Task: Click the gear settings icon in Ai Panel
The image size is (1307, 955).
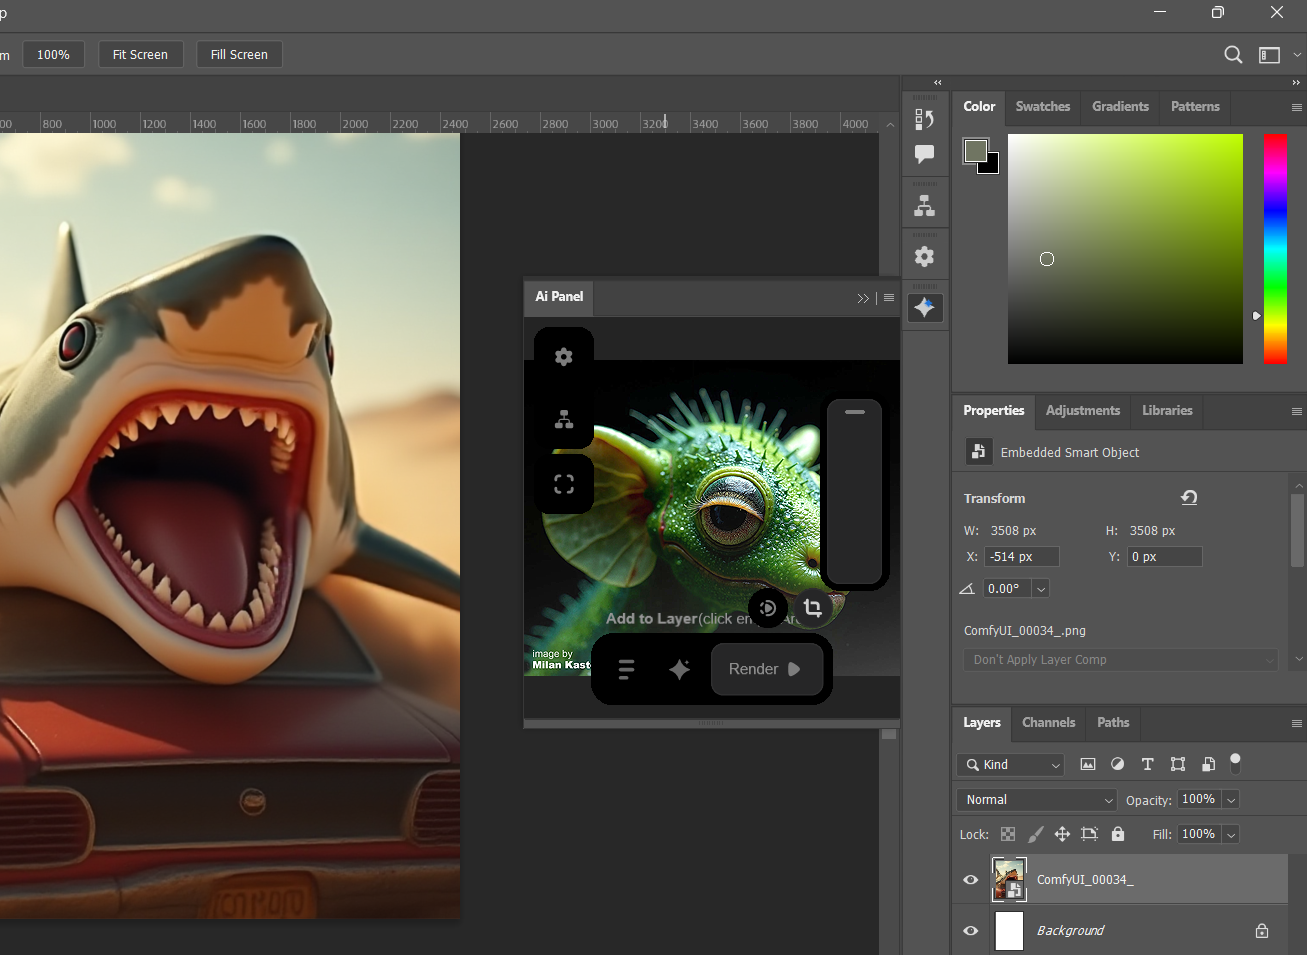Action: pos(564,357)
